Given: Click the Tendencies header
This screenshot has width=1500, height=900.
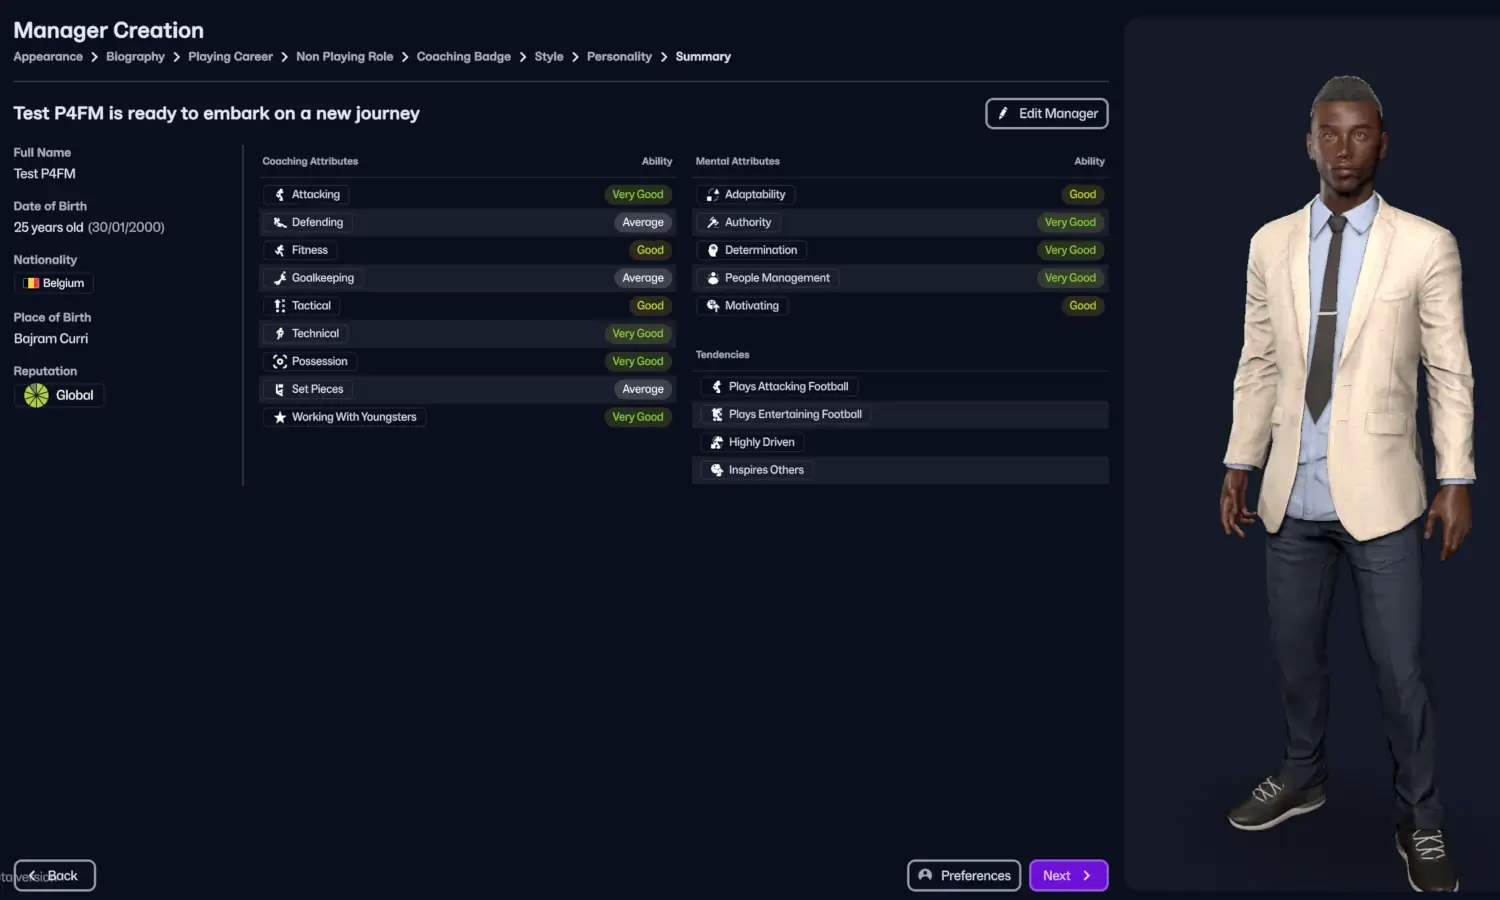Looking at the screenshot, I should [x=722, y=355].
